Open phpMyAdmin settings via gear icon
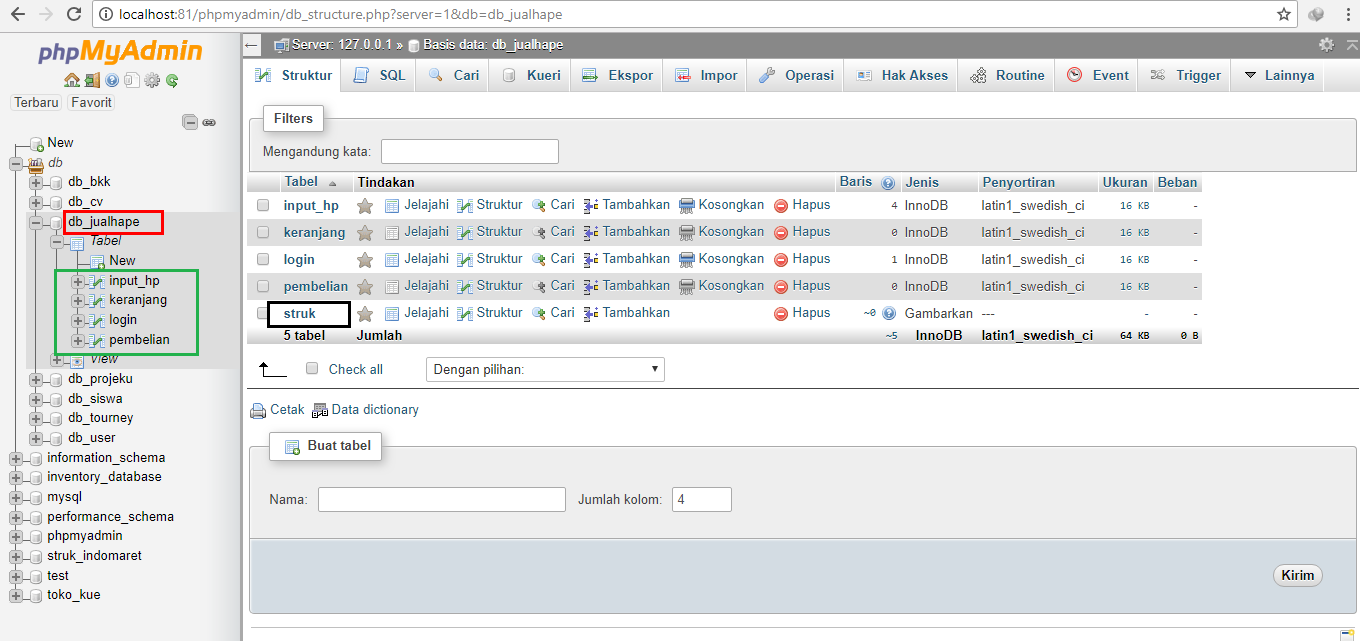Screen dimensions: 1360x641 [x=152, y=80]
